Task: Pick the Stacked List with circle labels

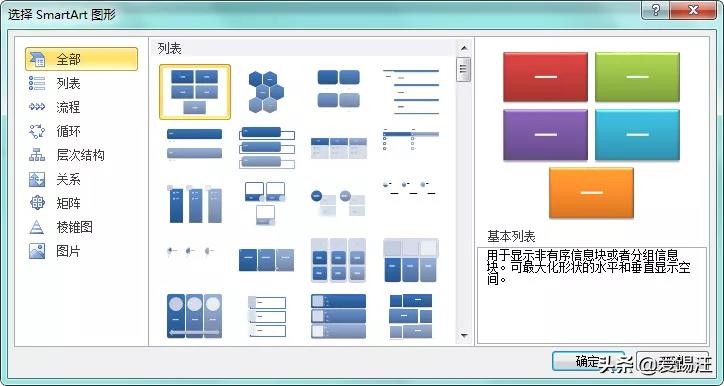Action: point(338,203)
